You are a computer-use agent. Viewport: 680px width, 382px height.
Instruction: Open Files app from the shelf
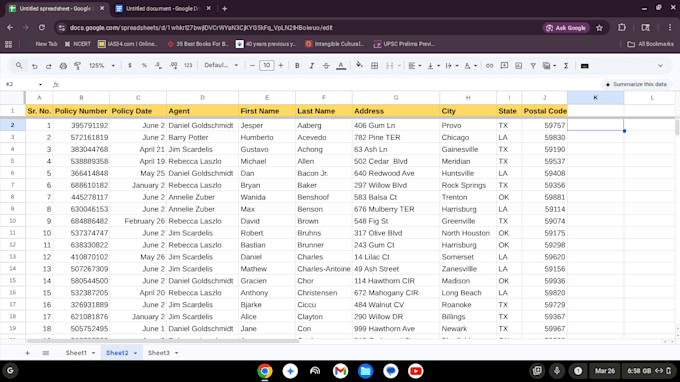[x=366, y=371]
